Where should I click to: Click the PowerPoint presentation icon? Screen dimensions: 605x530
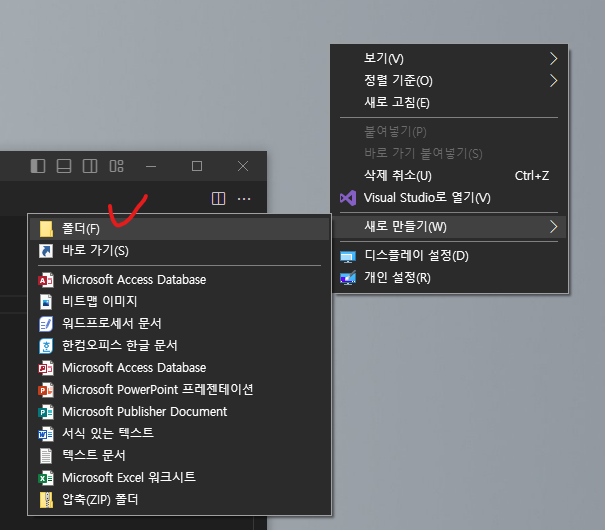[46, 390]
